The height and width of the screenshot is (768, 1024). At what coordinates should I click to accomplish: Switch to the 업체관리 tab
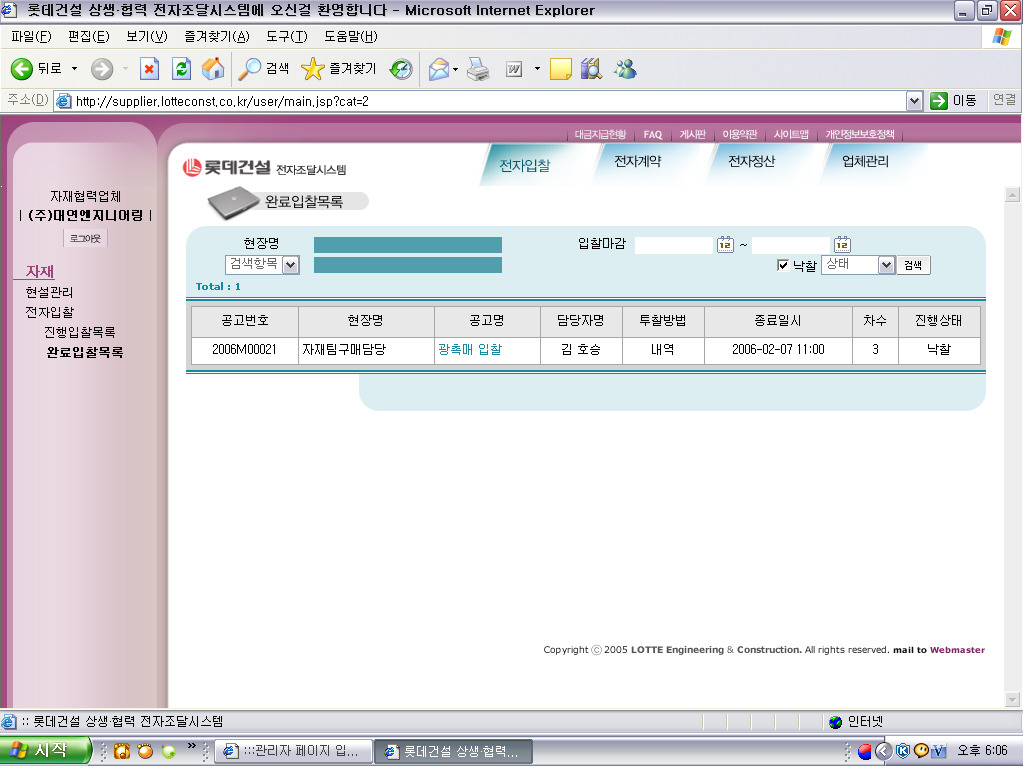pos(865,161)
